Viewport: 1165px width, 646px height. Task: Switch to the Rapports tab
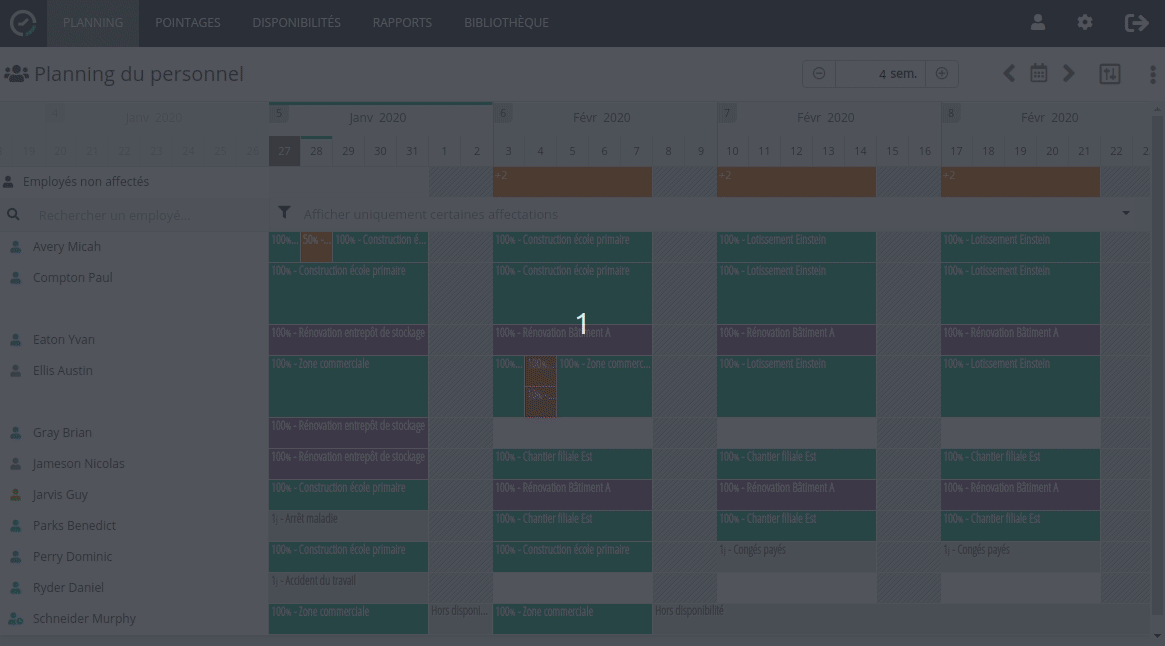[x=402, y=22]
